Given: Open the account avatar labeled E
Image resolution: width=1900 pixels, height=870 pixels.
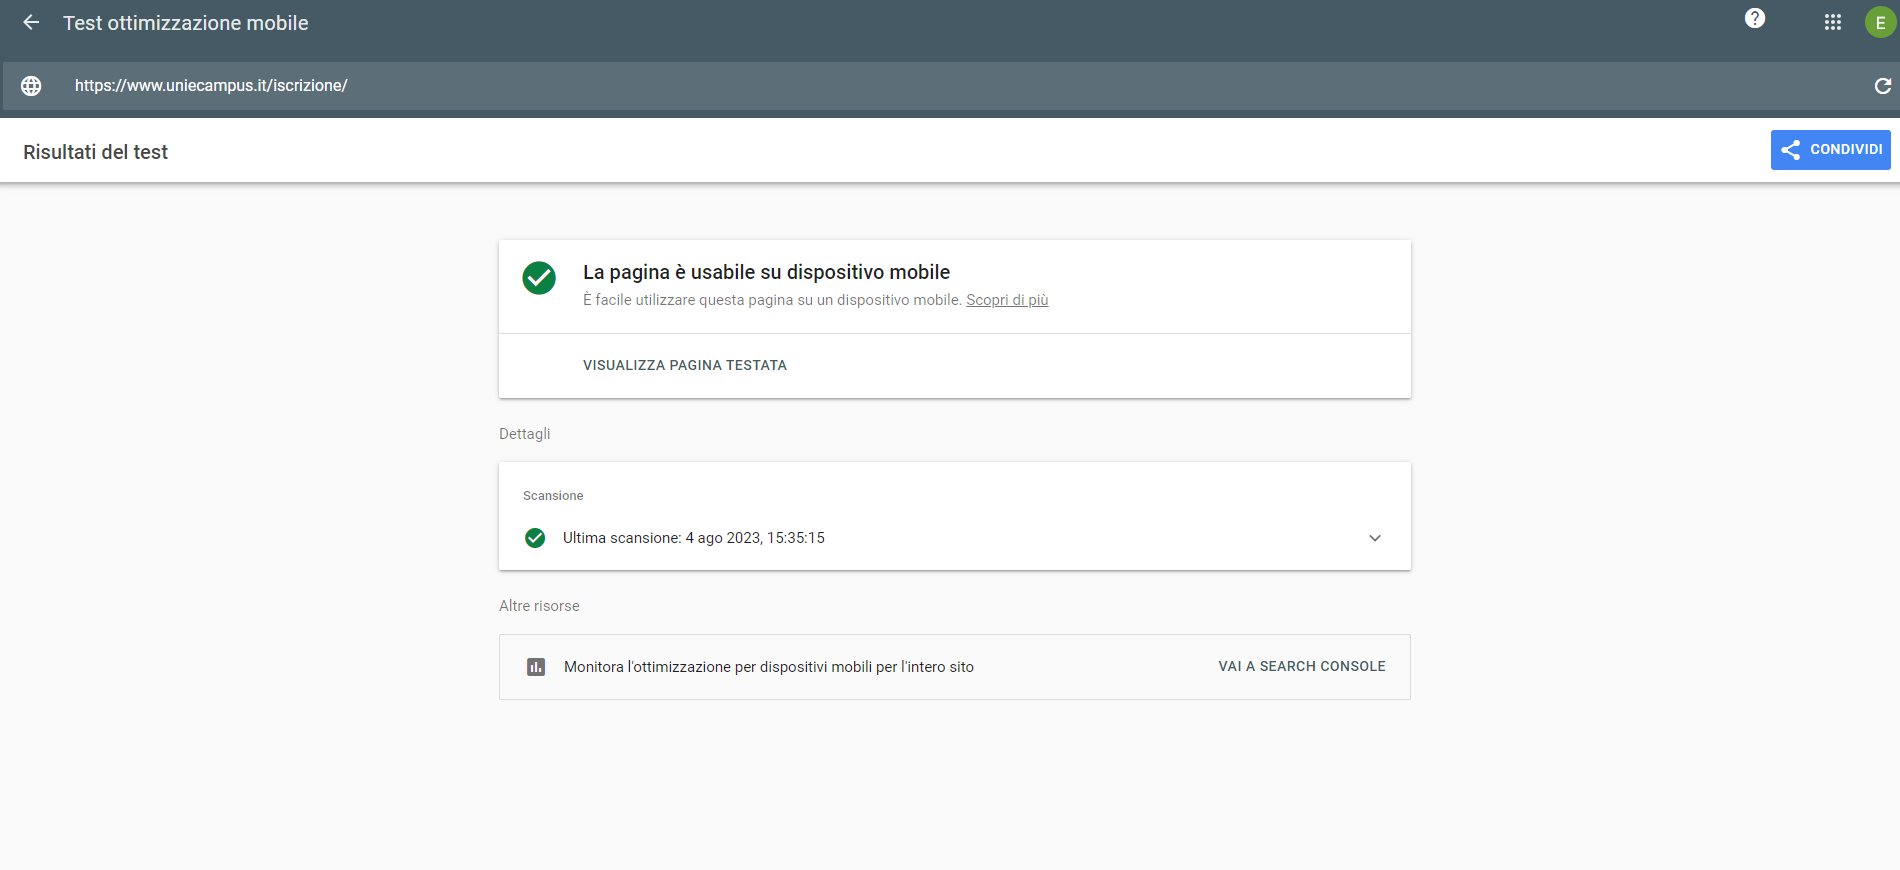Looking at the screenshot, I should pyautogui.click(x=1880, y=22).
